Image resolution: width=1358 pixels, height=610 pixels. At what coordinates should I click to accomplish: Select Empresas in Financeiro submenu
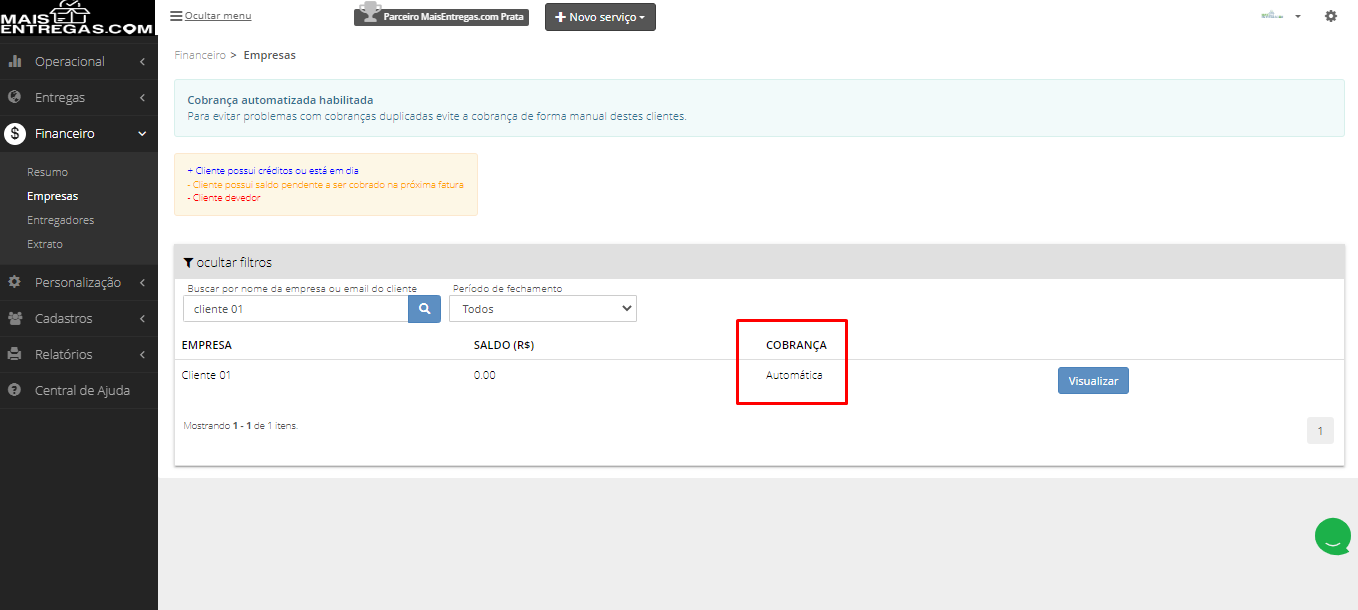tap(52, 196)
